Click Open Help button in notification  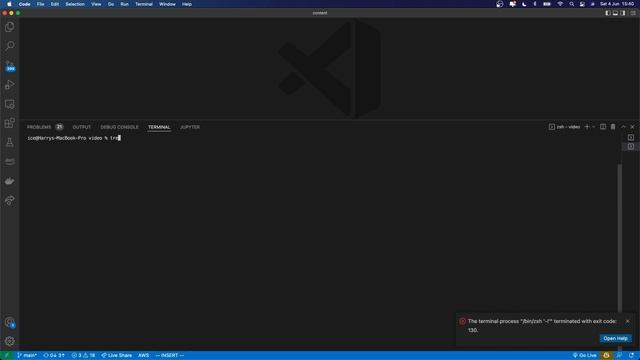[x=616, y=338]
